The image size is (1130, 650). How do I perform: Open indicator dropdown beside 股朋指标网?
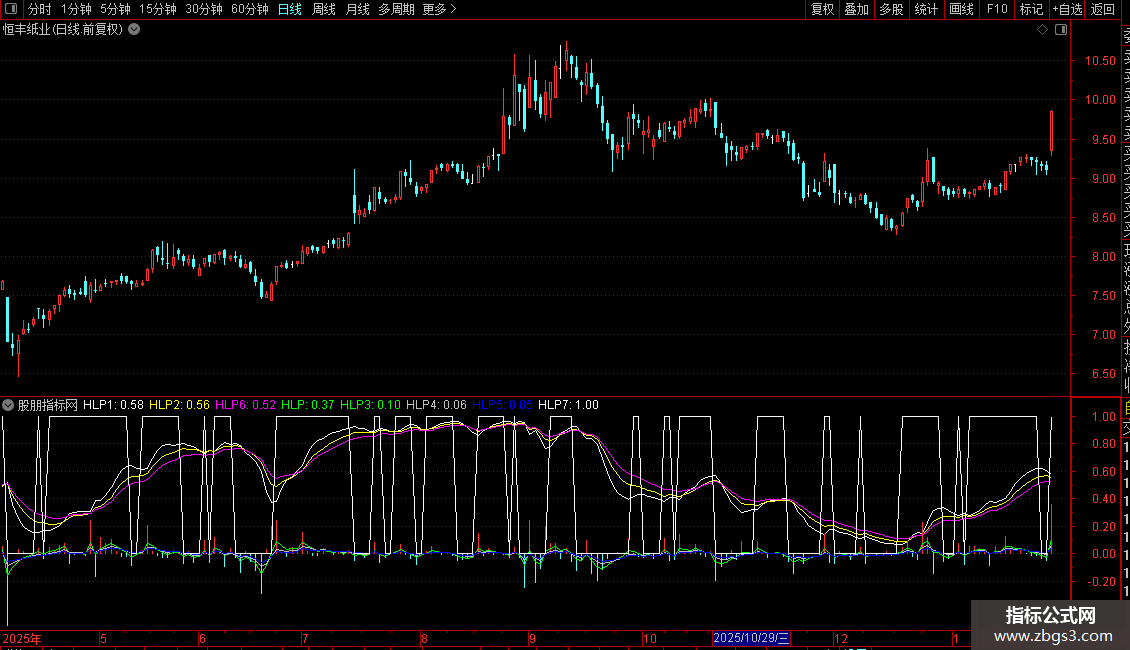(x=9, y=405)
